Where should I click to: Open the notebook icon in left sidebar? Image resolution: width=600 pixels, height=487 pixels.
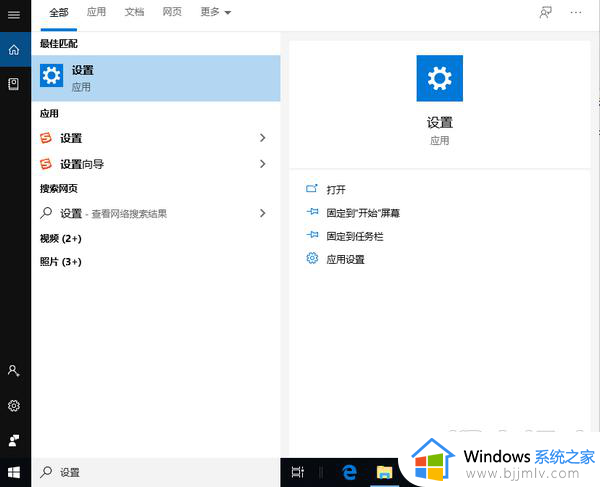14,83
